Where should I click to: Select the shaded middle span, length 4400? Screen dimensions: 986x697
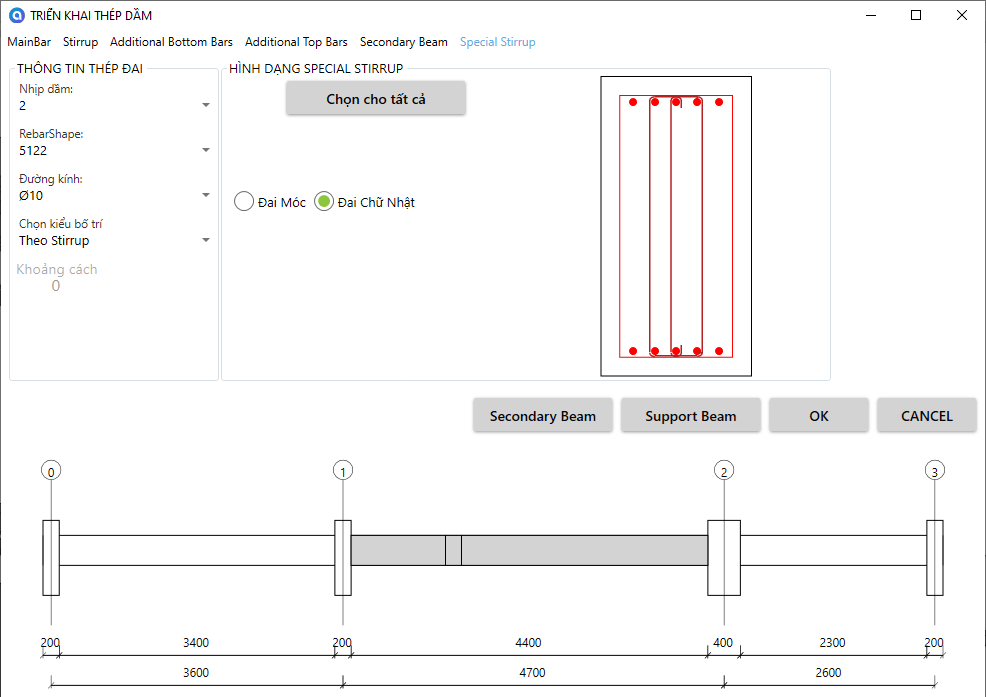tap(529, 550)
